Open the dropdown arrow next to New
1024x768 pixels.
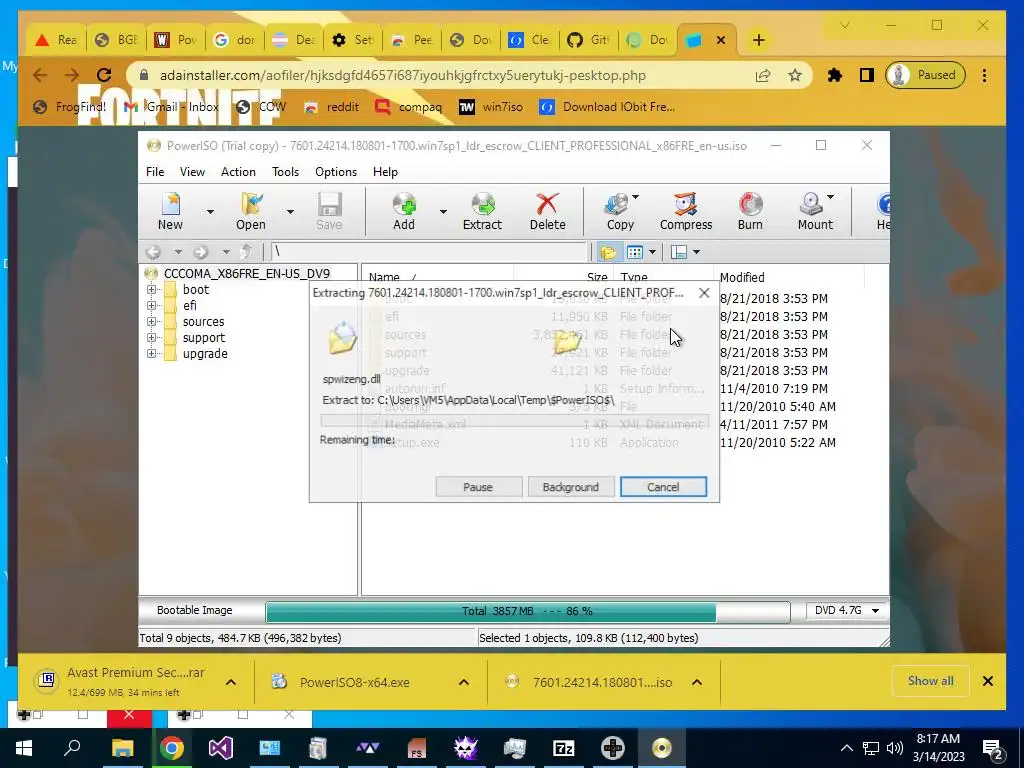[x=210, y=212]
